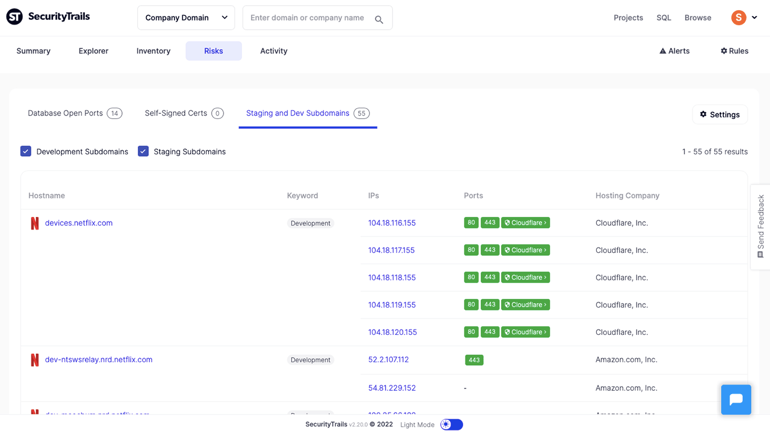Click the SecurityTrails logo

48,17
